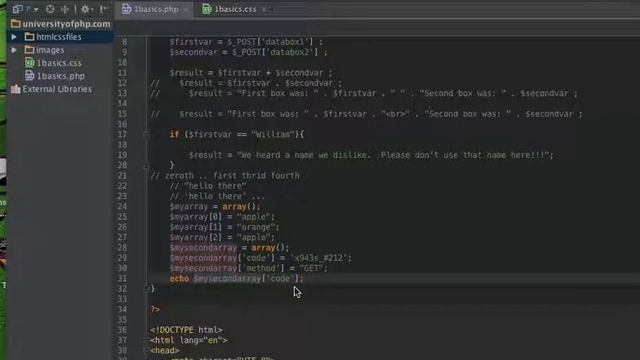Click the scroll from source target icon
This screenshot has height=360, width=640.
pos(50,9)
